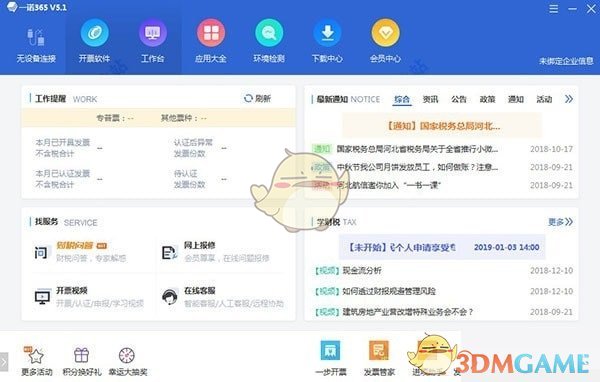This screenshot has height=382, width=600.
Task: Click 其他票种 count in summary bar
Action: pos(184,118)
